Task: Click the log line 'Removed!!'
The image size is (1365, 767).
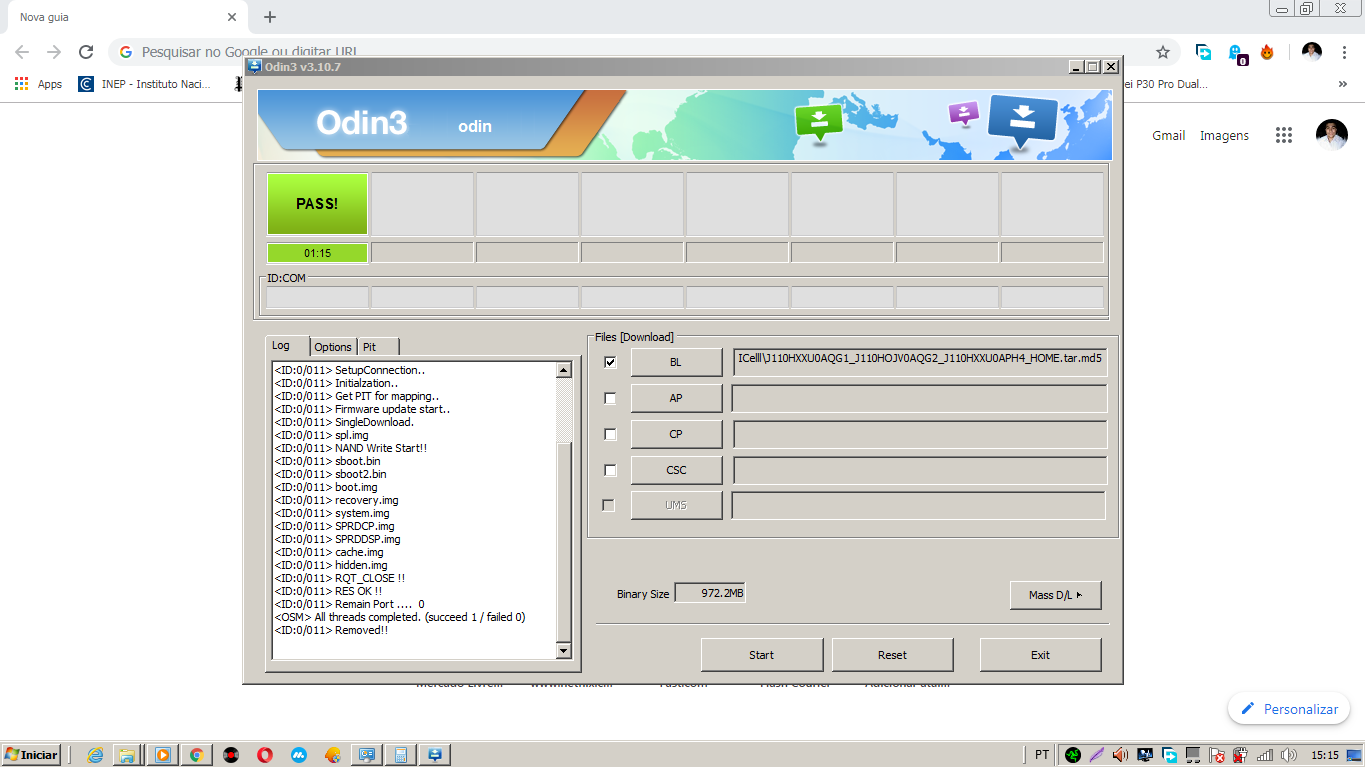Action: [331, 630]
